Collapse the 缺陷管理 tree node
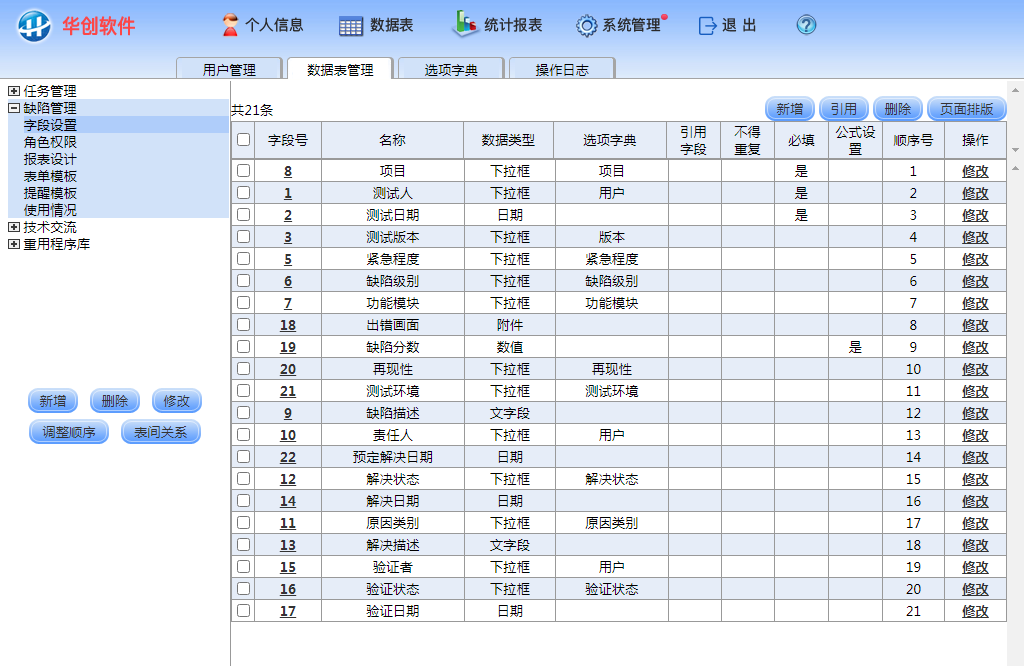This screenshot has width=1024, height=666. coord(14,108)
